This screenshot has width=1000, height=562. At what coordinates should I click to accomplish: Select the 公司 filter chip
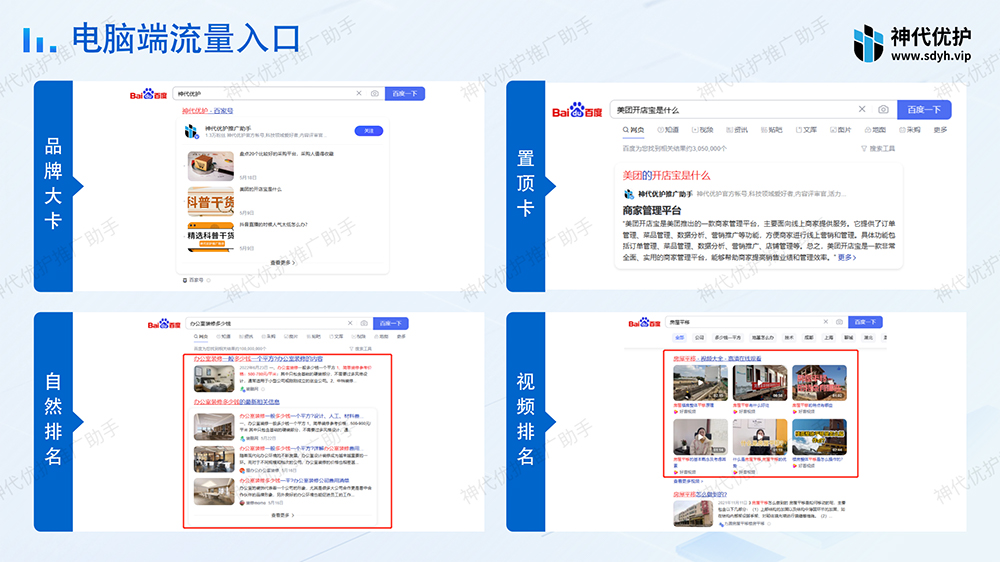tap(700, 337)
